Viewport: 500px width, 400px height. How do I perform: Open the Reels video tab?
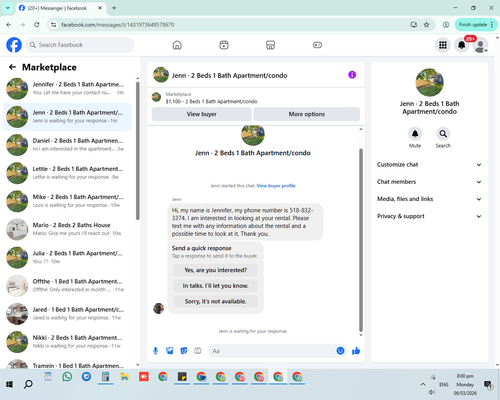coord(224,45)
